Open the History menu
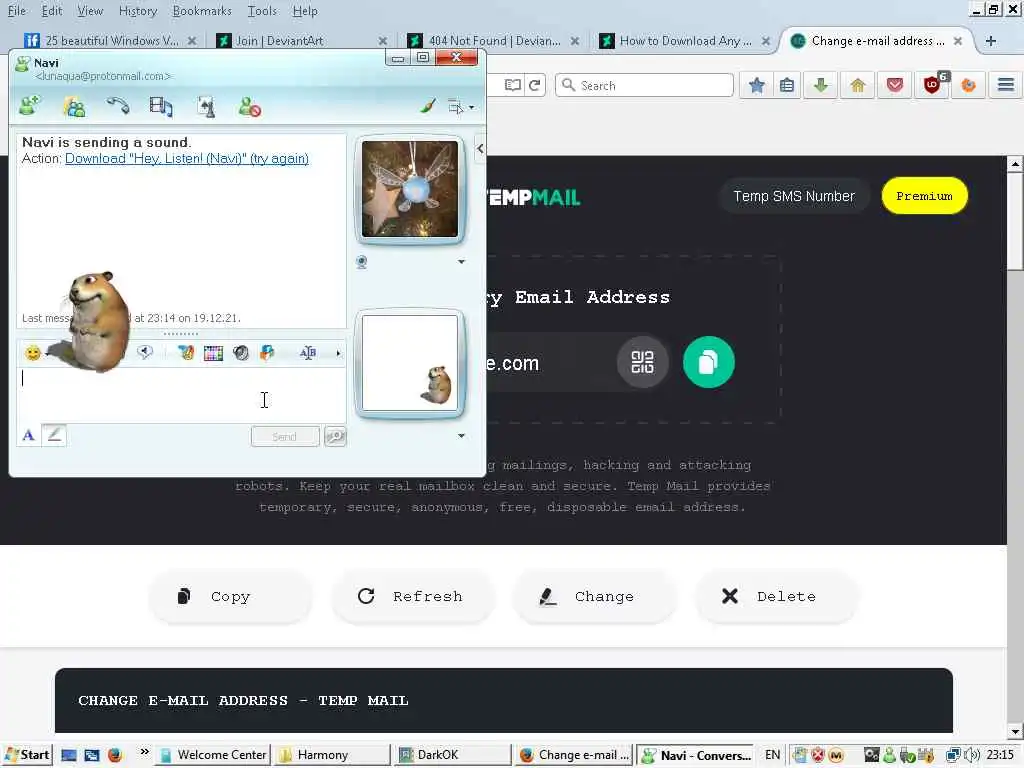Image resolution: width=1024 pixels, height=768 pixels. coord(138,11)
